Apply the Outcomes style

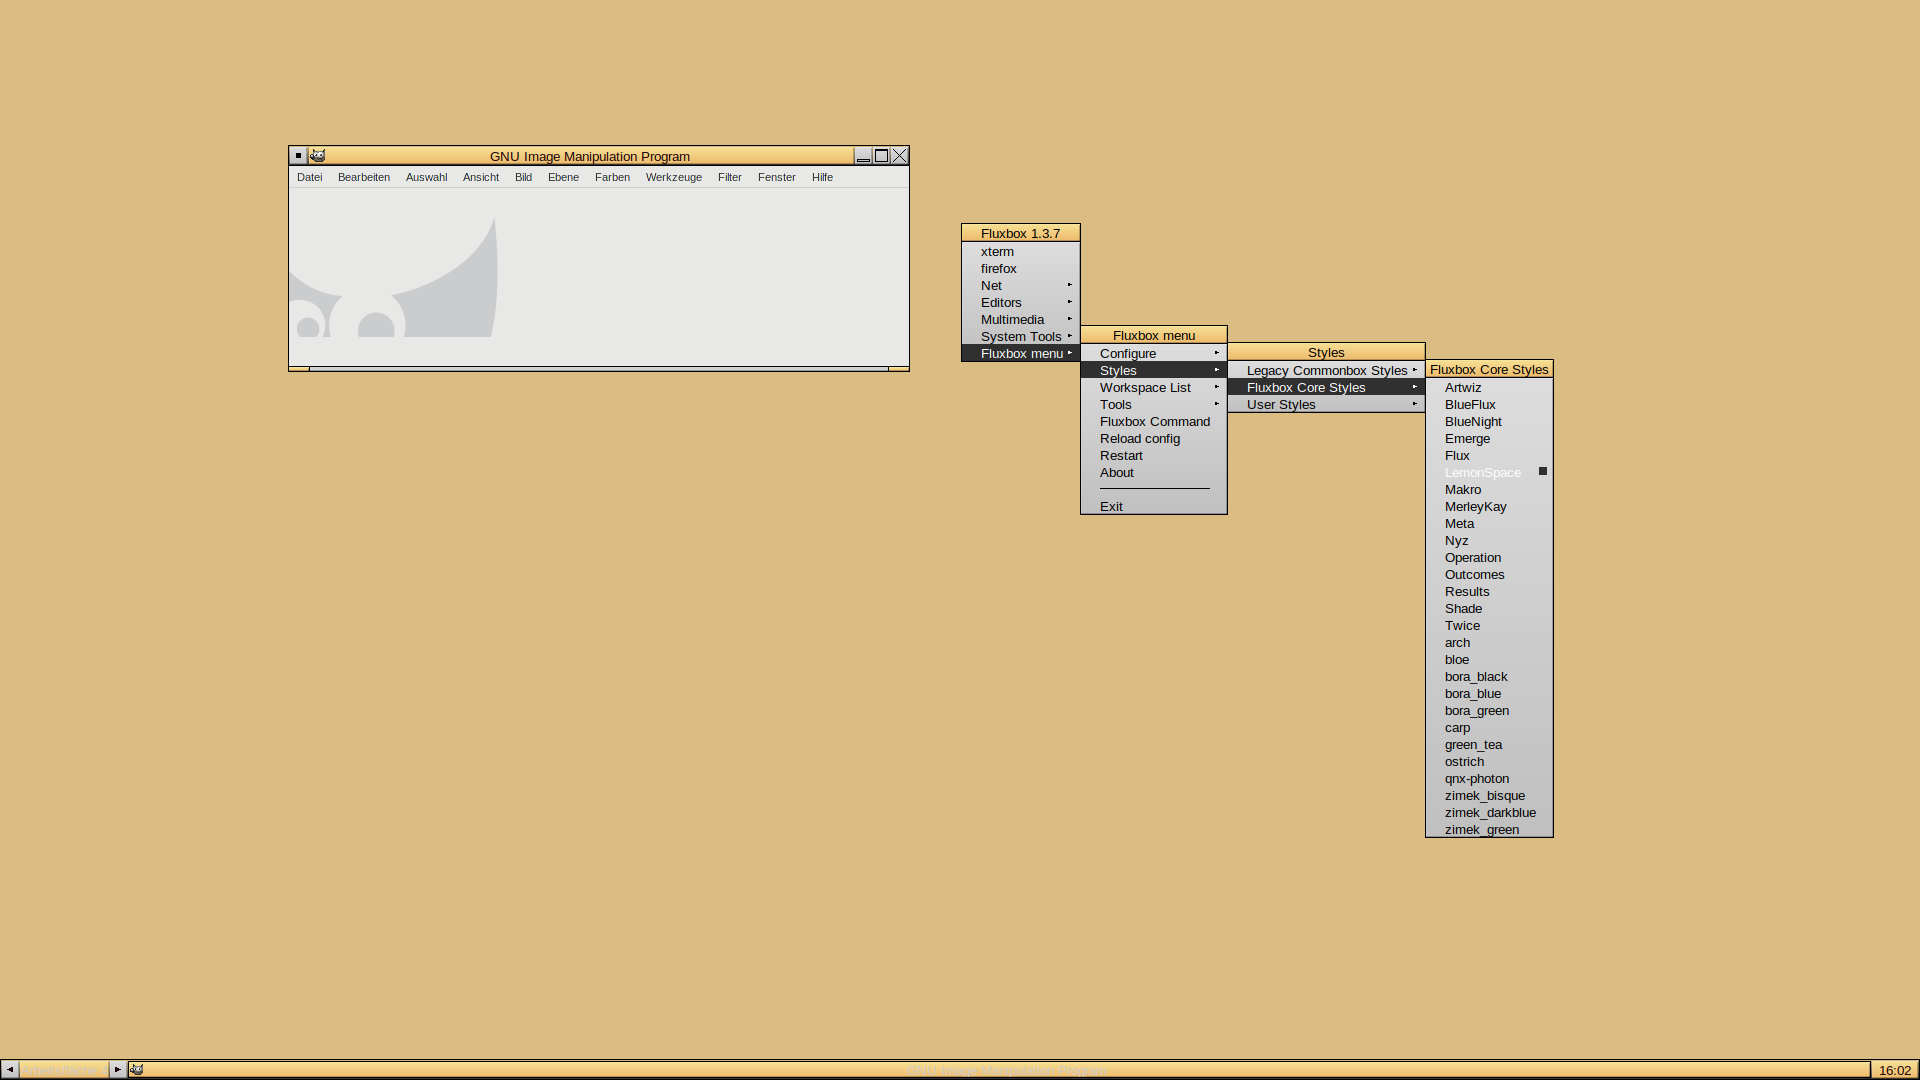click(1489, 574)
